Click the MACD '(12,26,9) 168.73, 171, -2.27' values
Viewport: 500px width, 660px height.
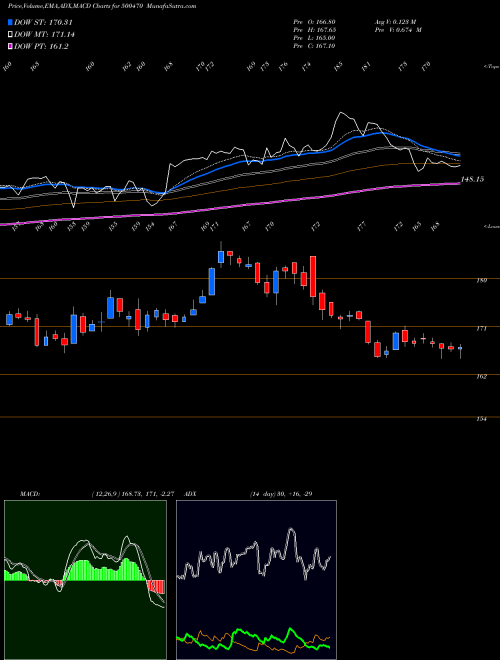click(x=133, y=494)
